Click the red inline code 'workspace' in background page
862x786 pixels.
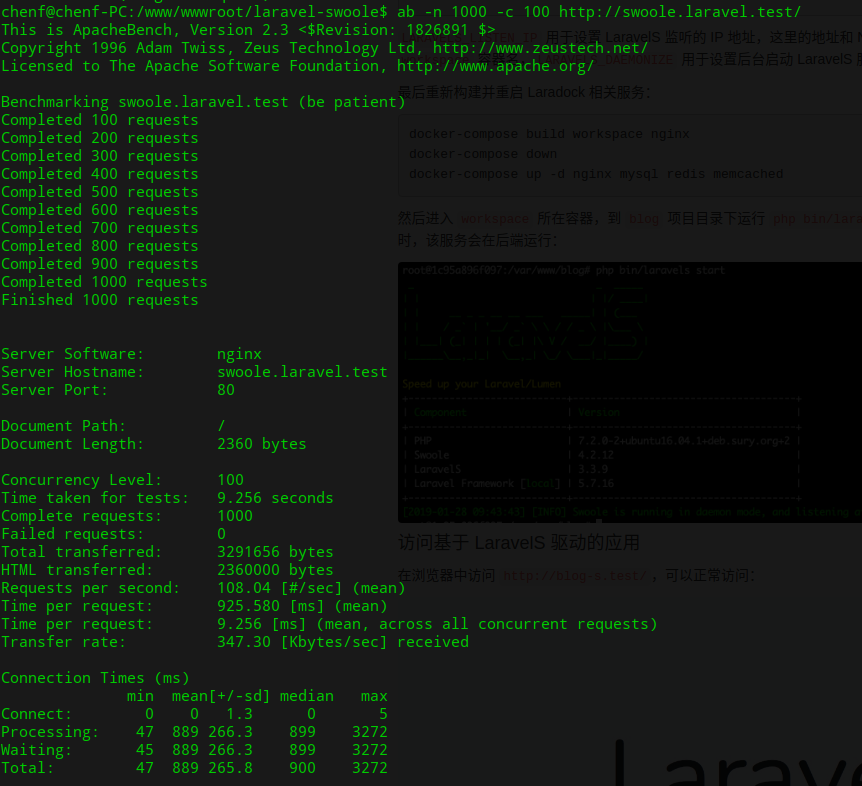494,219
